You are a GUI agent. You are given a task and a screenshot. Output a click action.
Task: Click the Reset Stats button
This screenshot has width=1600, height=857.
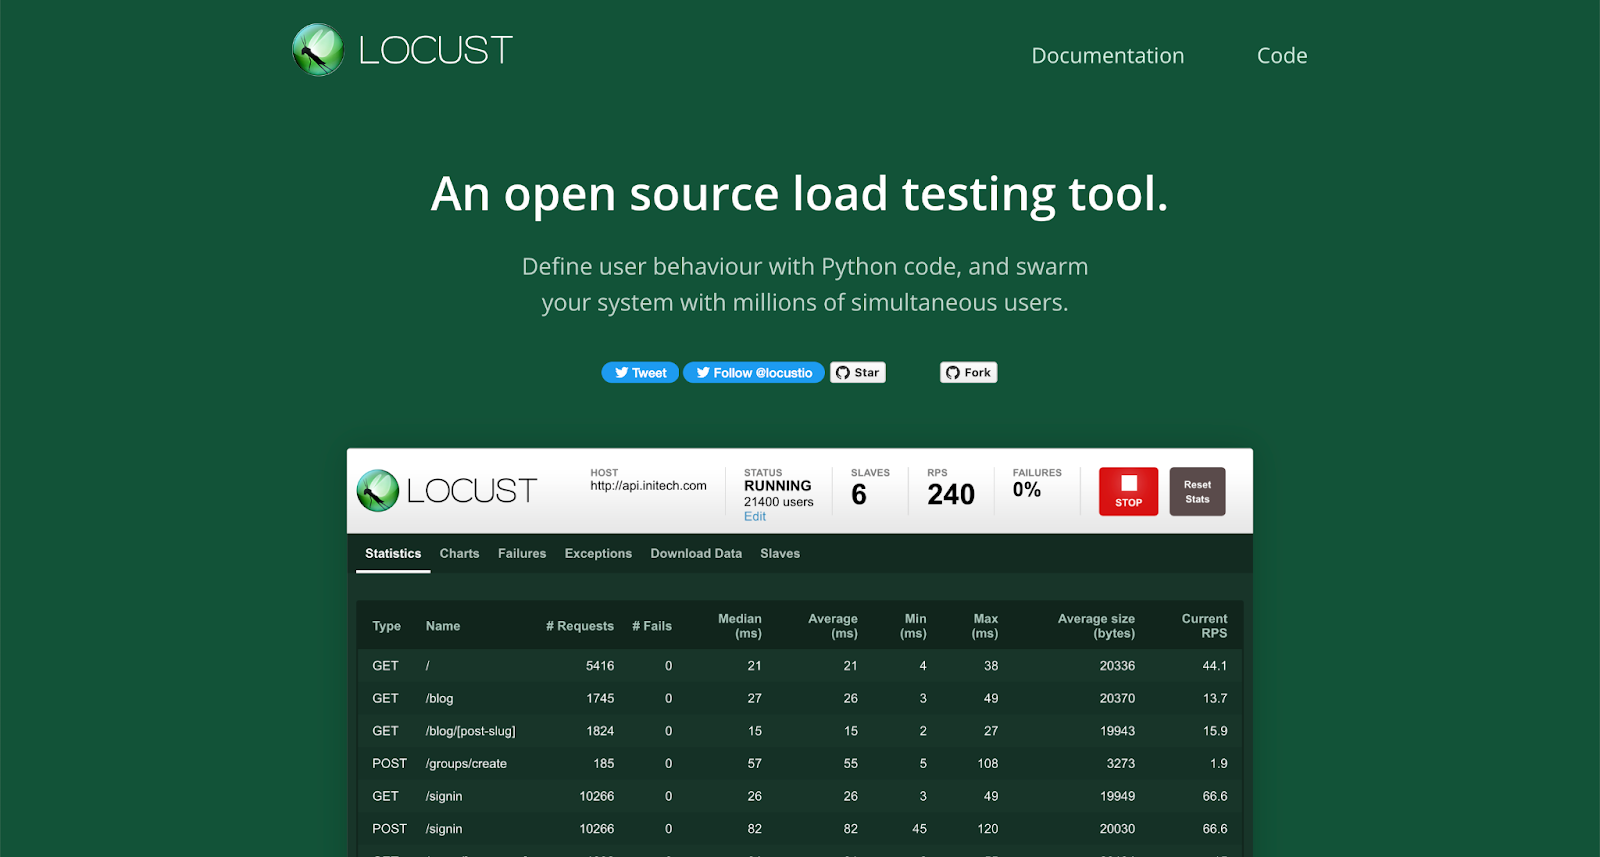coord(1198,491)
